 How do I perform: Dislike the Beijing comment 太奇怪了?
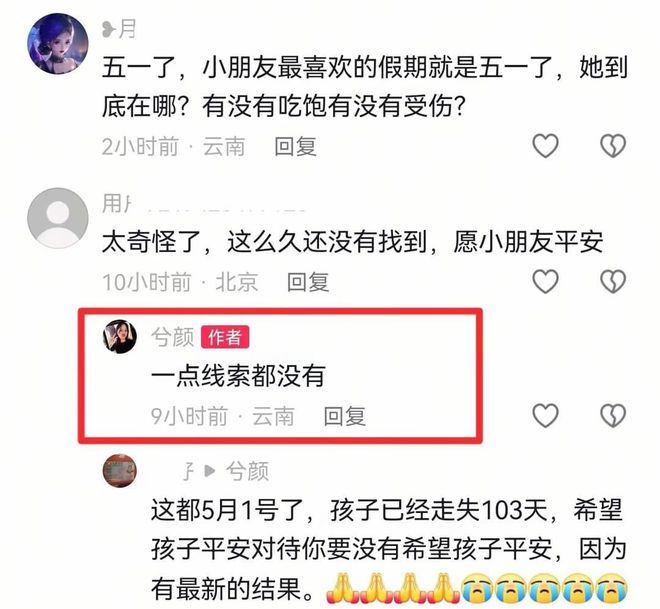tap(613, 281)
